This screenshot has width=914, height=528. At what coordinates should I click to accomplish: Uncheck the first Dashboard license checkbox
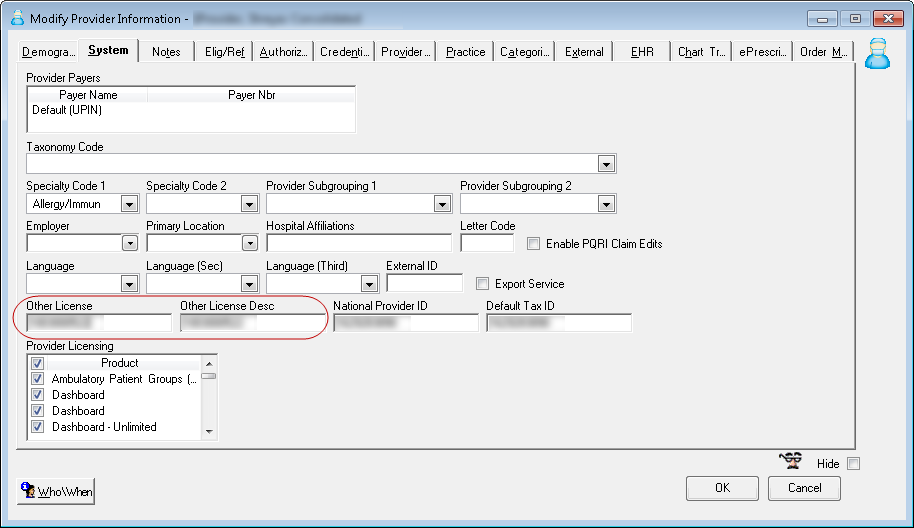(38, 395)
